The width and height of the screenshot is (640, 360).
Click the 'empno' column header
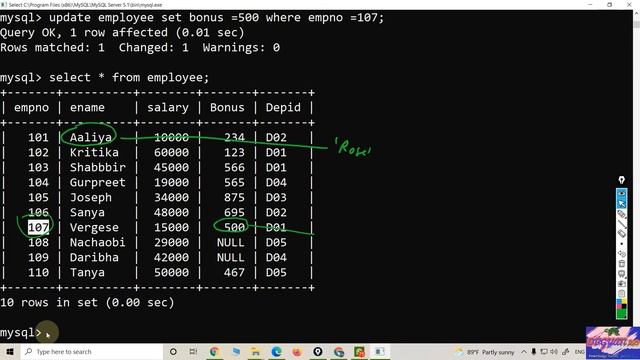(31, 108)
